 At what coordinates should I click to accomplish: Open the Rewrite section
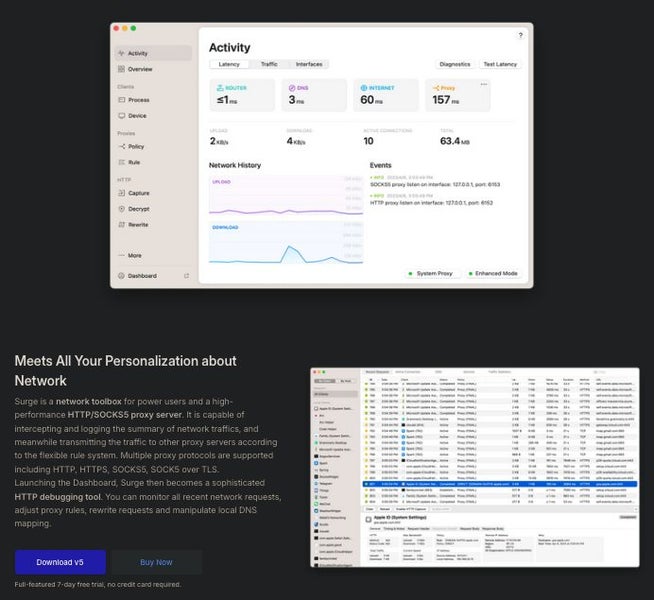153,225
